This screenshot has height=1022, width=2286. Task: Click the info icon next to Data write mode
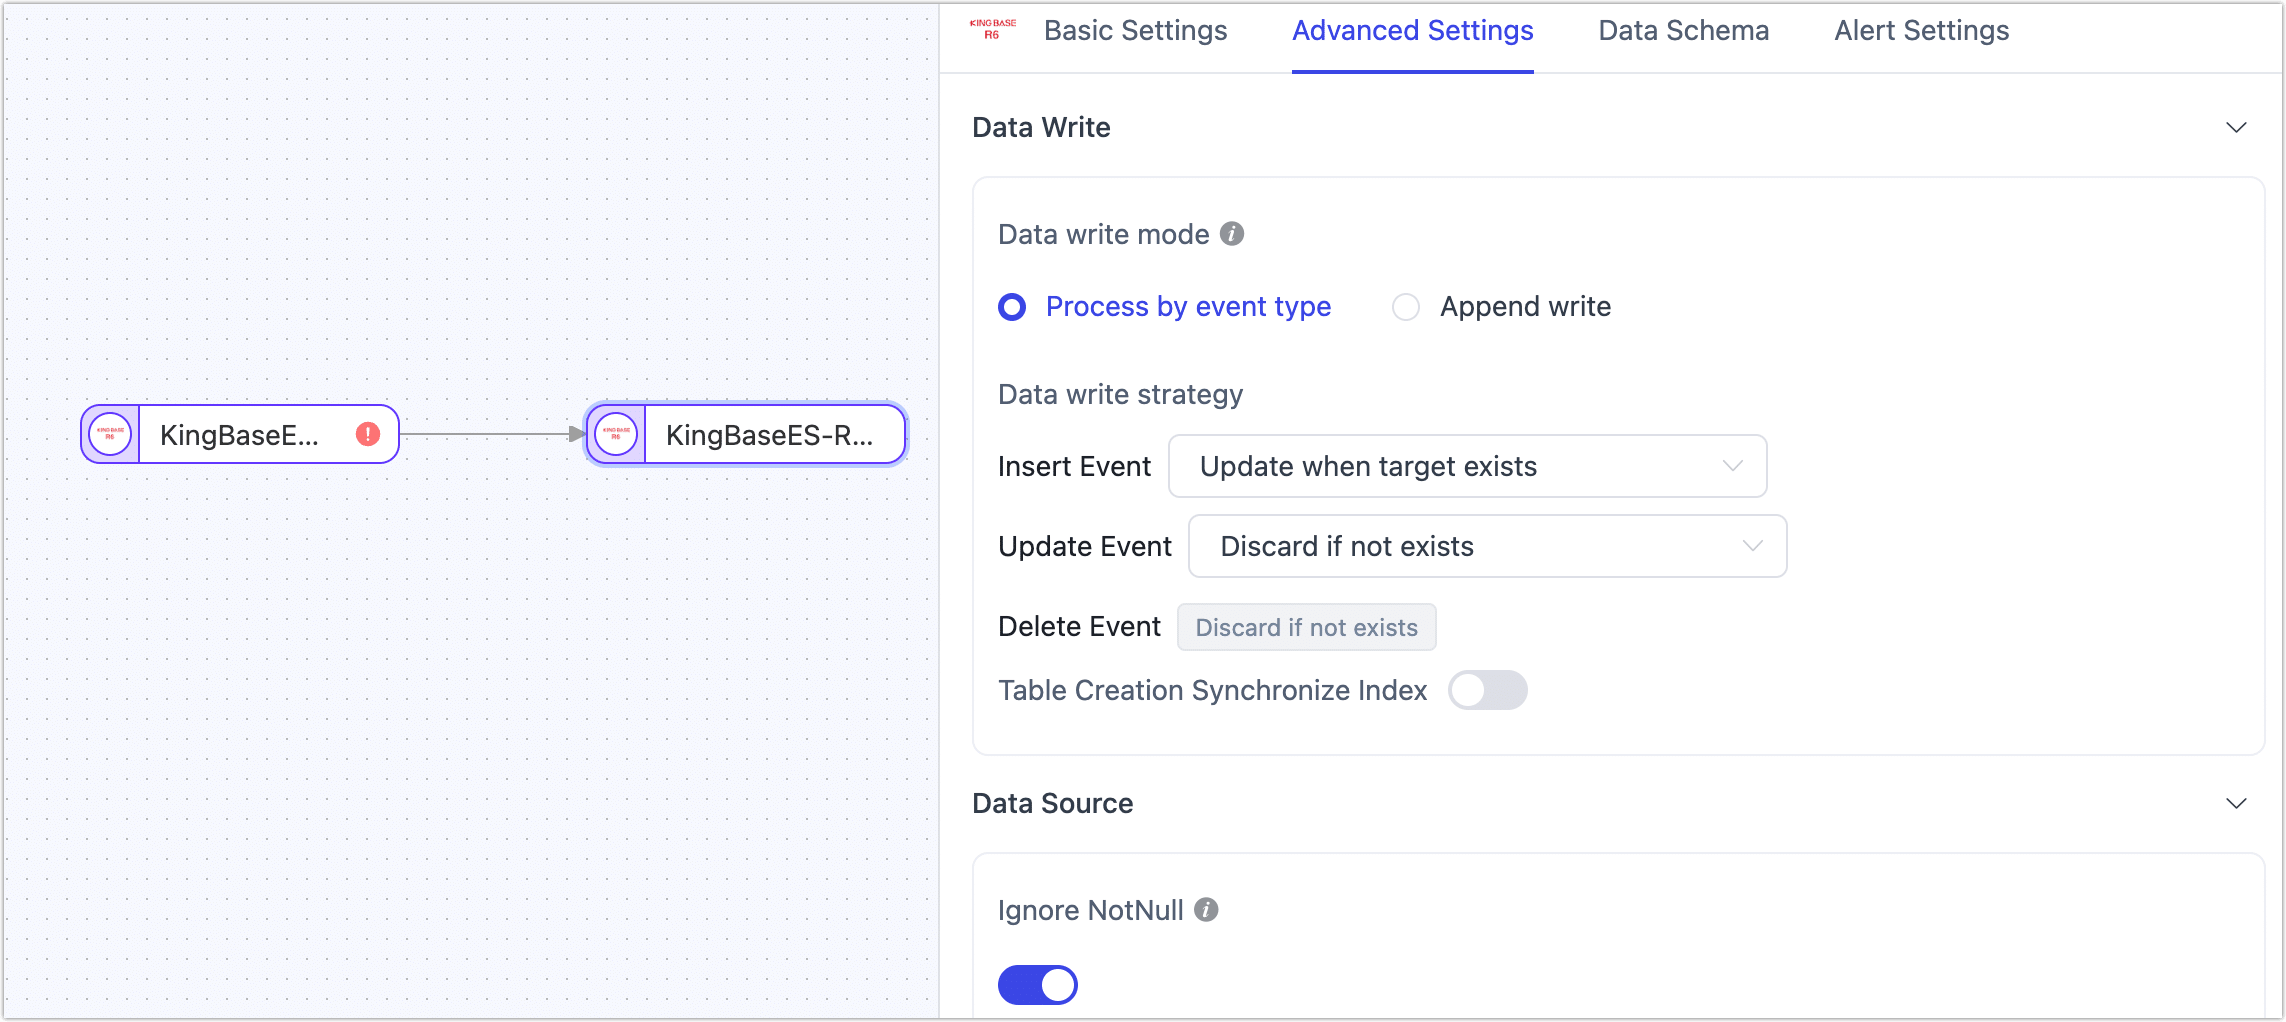click(x=1233, y=234)
